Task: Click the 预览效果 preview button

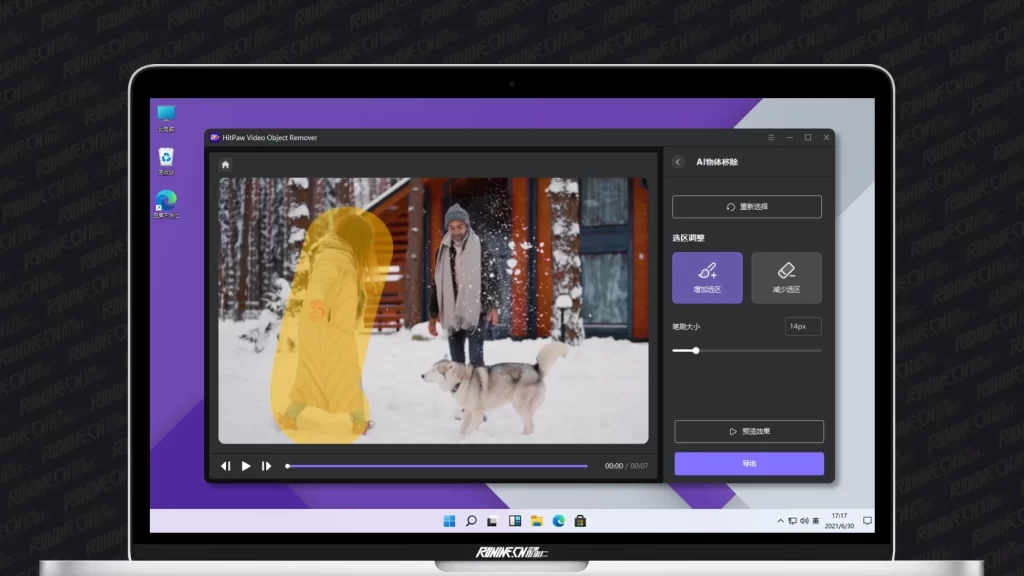Action: click(749, 431)
